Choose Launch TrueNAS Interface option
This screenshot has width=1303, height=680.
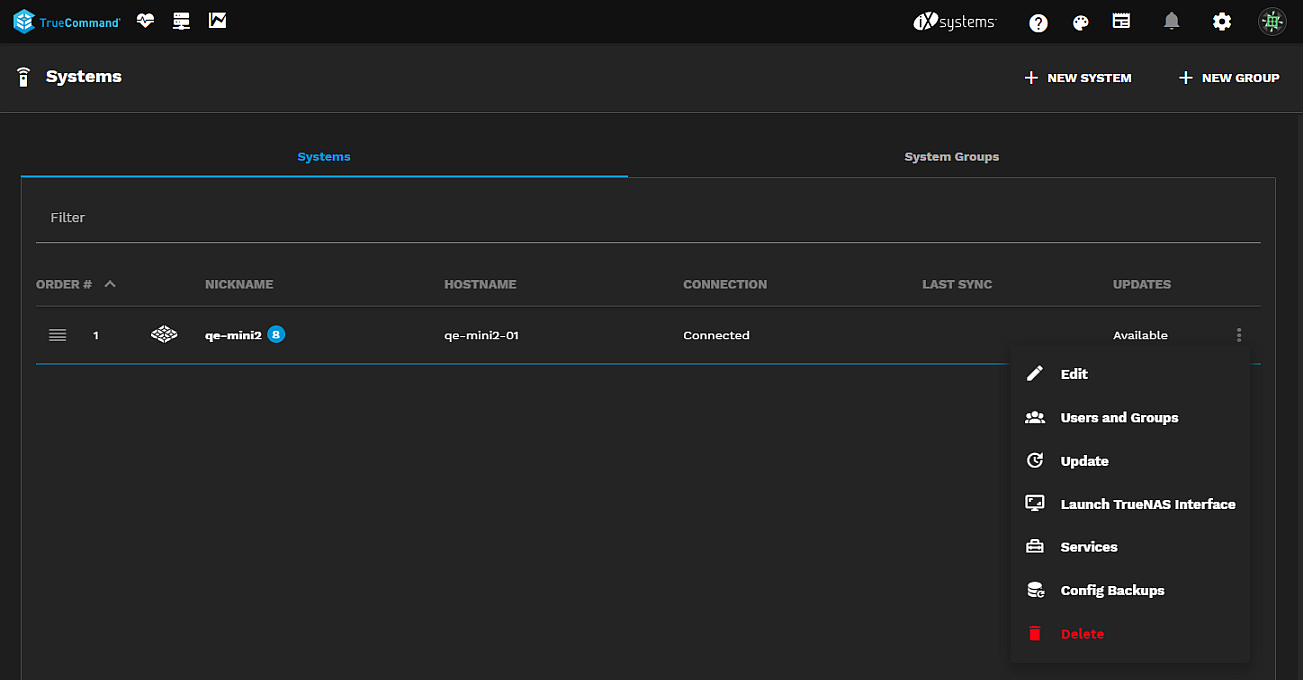click(1147, 504)
